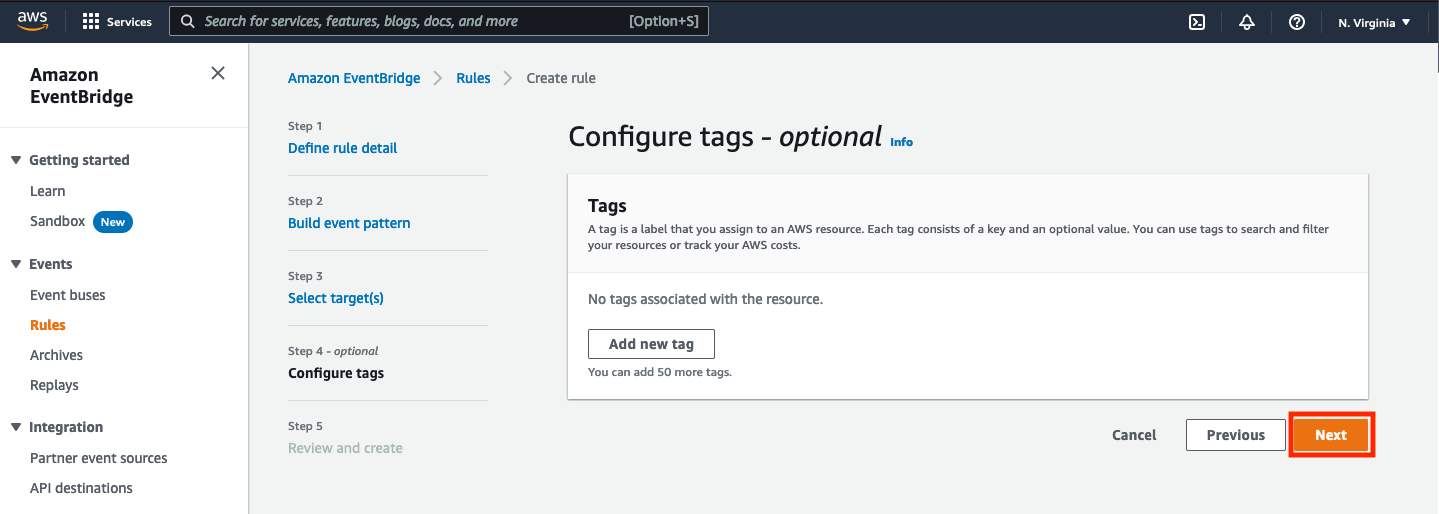The image size is (1439, 514).
Task: Open the CloudShell terminal icon
Action: 1197,22
